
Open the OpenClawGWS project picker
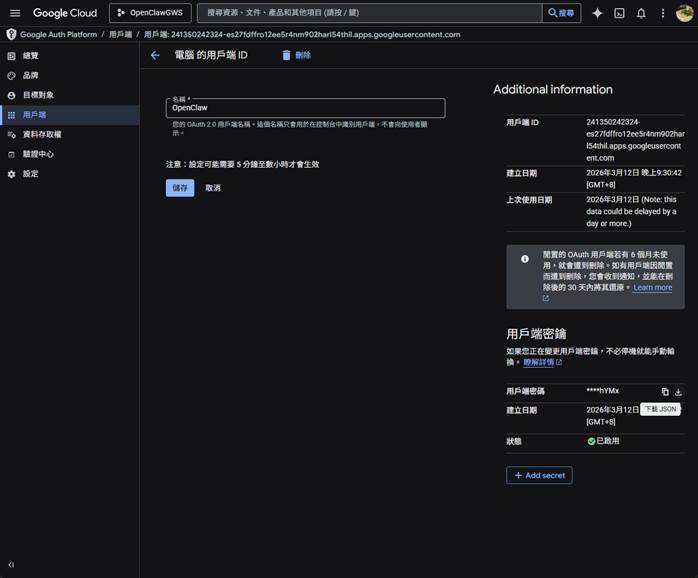[x=150, y=13]
